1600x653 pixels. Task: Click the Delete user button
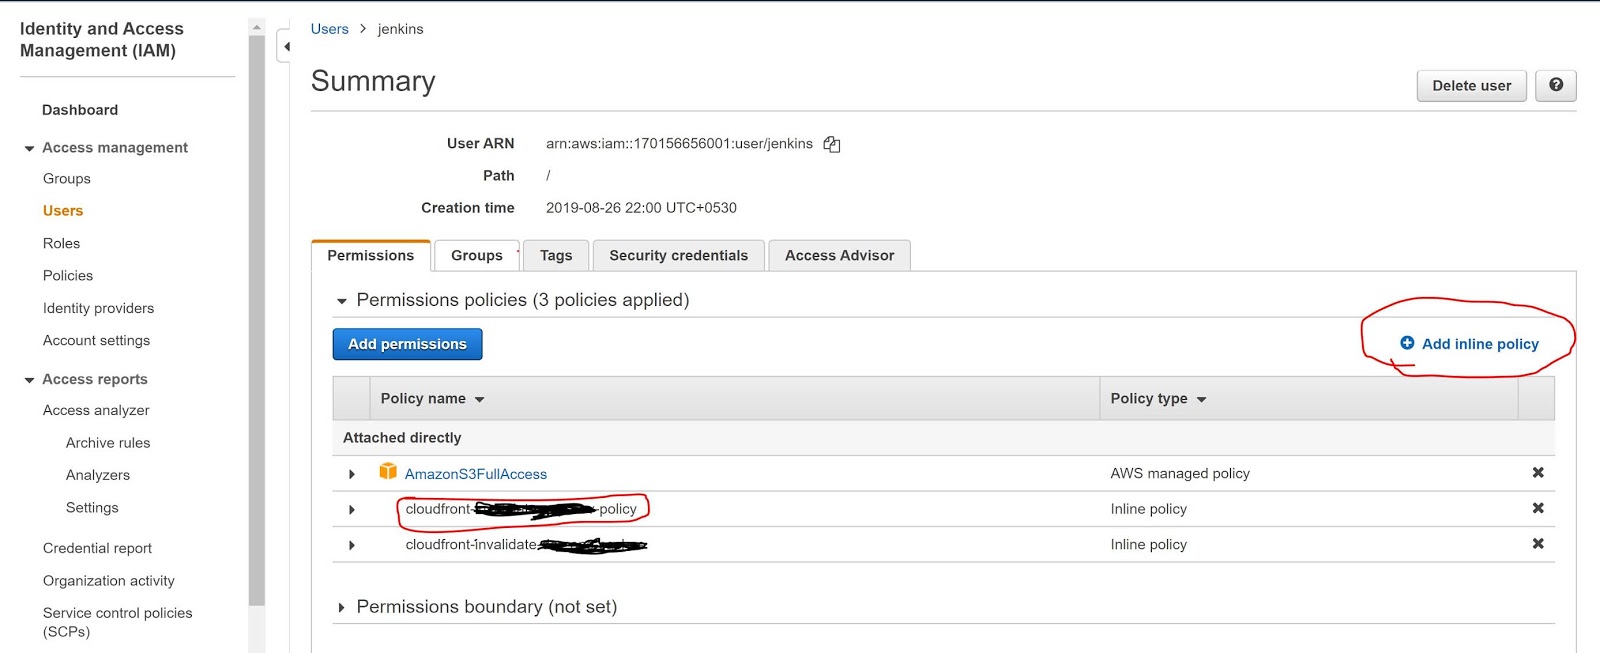[x=1471, y=85]
